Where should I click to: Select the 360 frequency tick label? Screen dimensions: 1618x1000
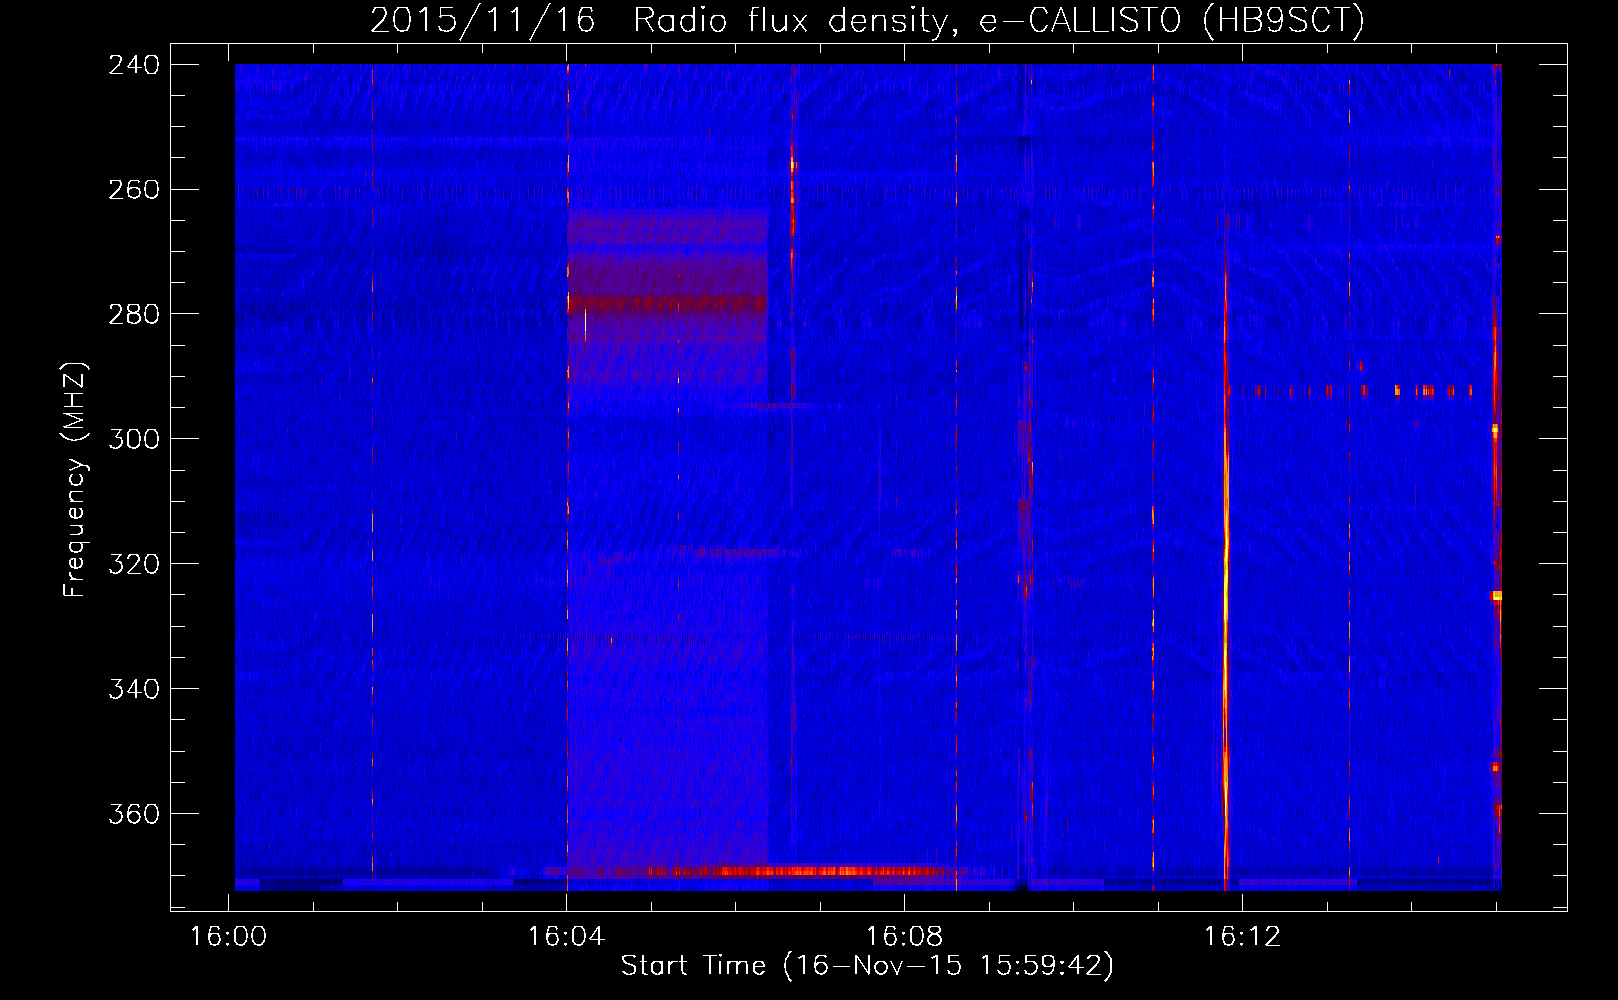click(x=134, y=815)
